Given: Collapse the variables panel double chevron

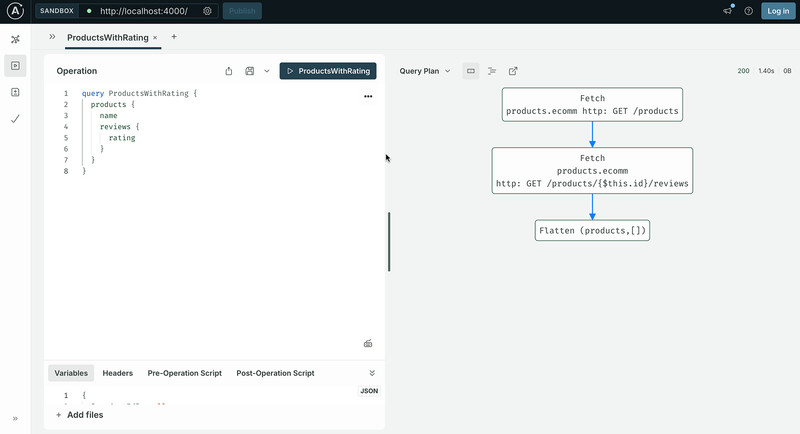Looking at the screenshot, I should pyautogui.click(x=372, y=373).
